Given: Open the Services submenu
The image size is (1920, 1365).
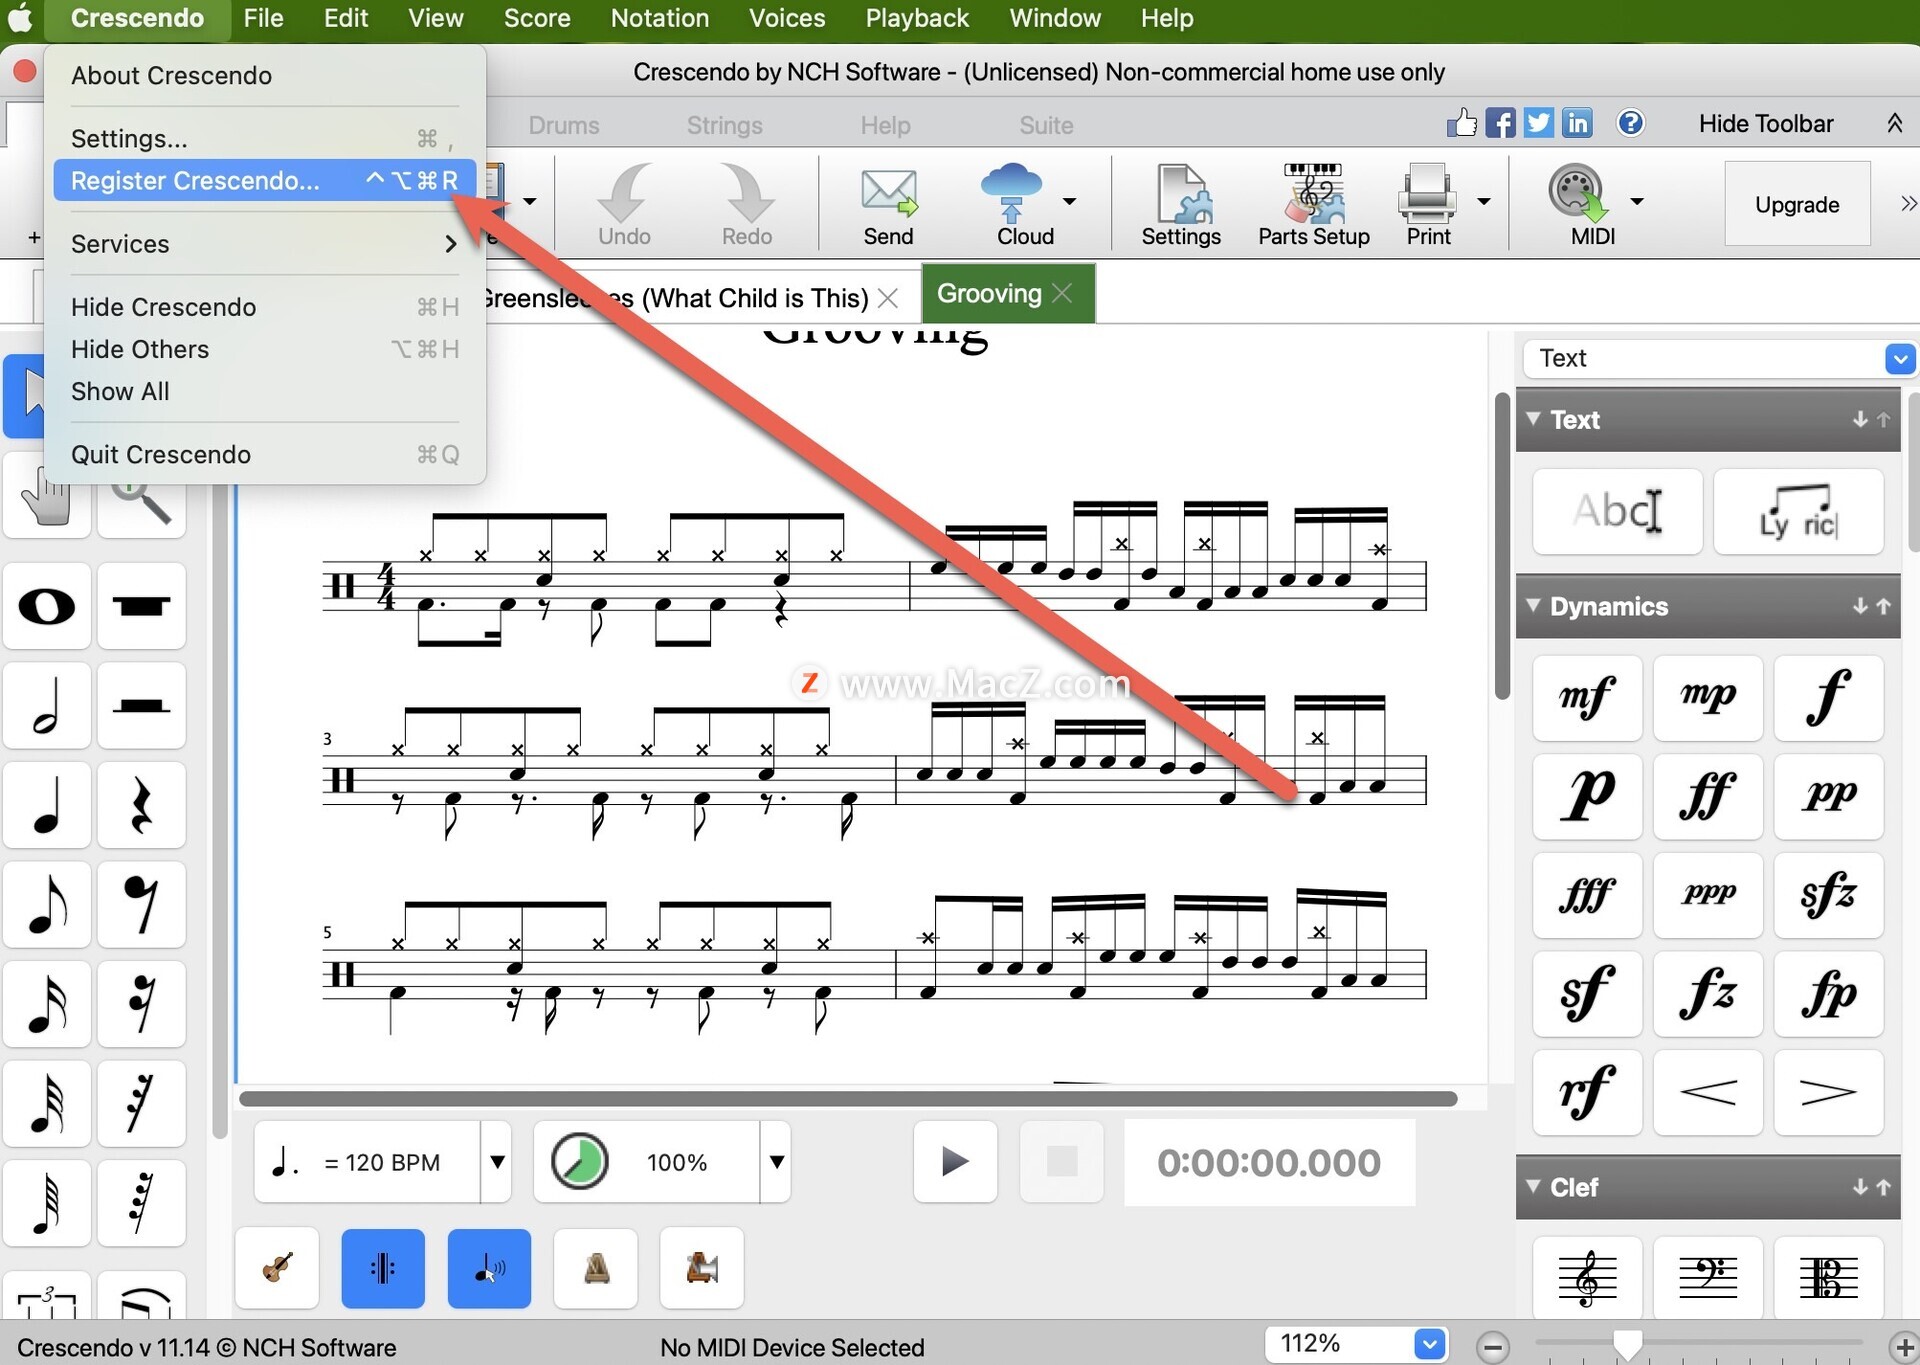Looking at the screenshot, I should (264, 244).
